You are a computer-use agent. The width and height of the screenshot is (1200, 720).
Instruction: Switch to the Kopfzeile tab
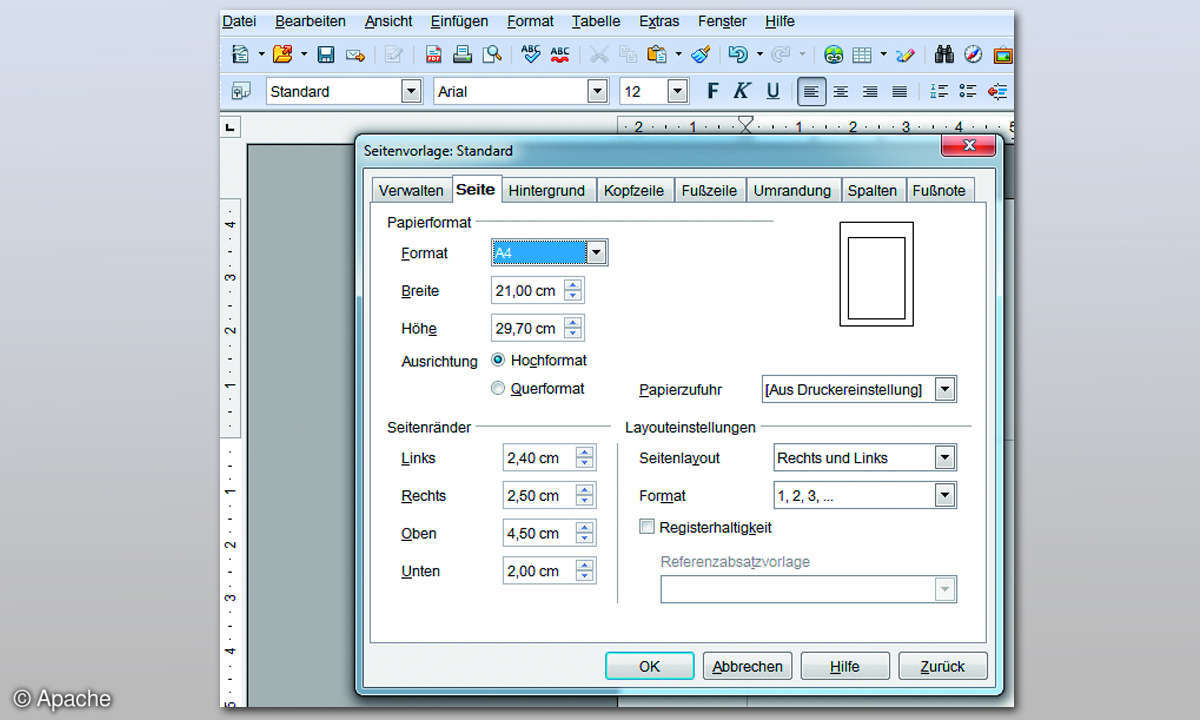pyautogui.click(x=634, y=190)
